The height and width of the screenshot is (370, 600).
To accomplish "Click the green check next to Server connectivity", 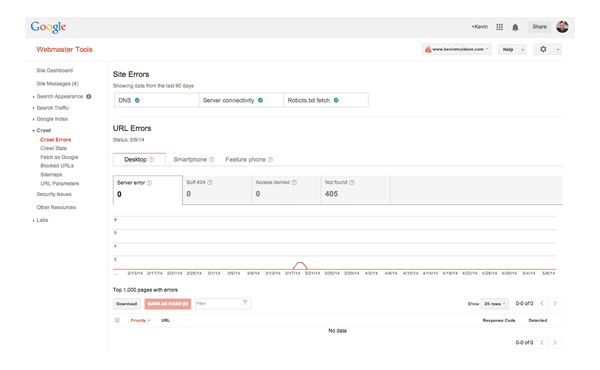I will [x=260, y=100].
